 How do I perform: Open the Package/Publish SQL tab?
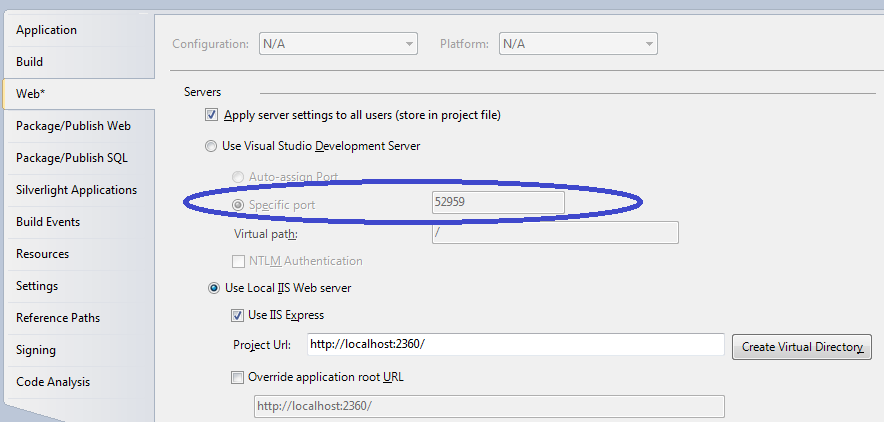pos(71,158)
